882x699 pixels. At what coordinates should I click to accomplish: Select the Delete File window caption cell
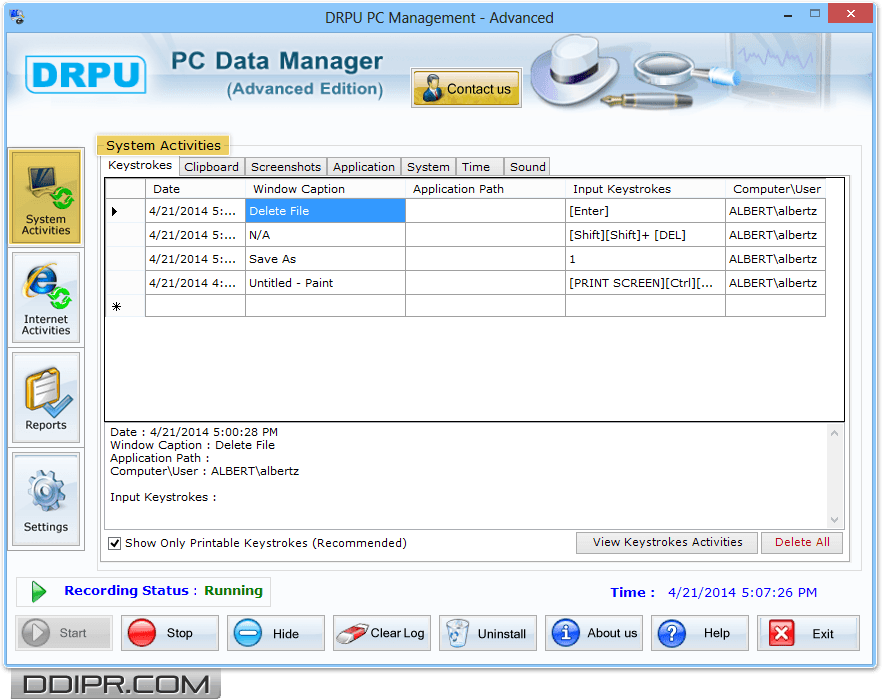(x=325, y=211)
